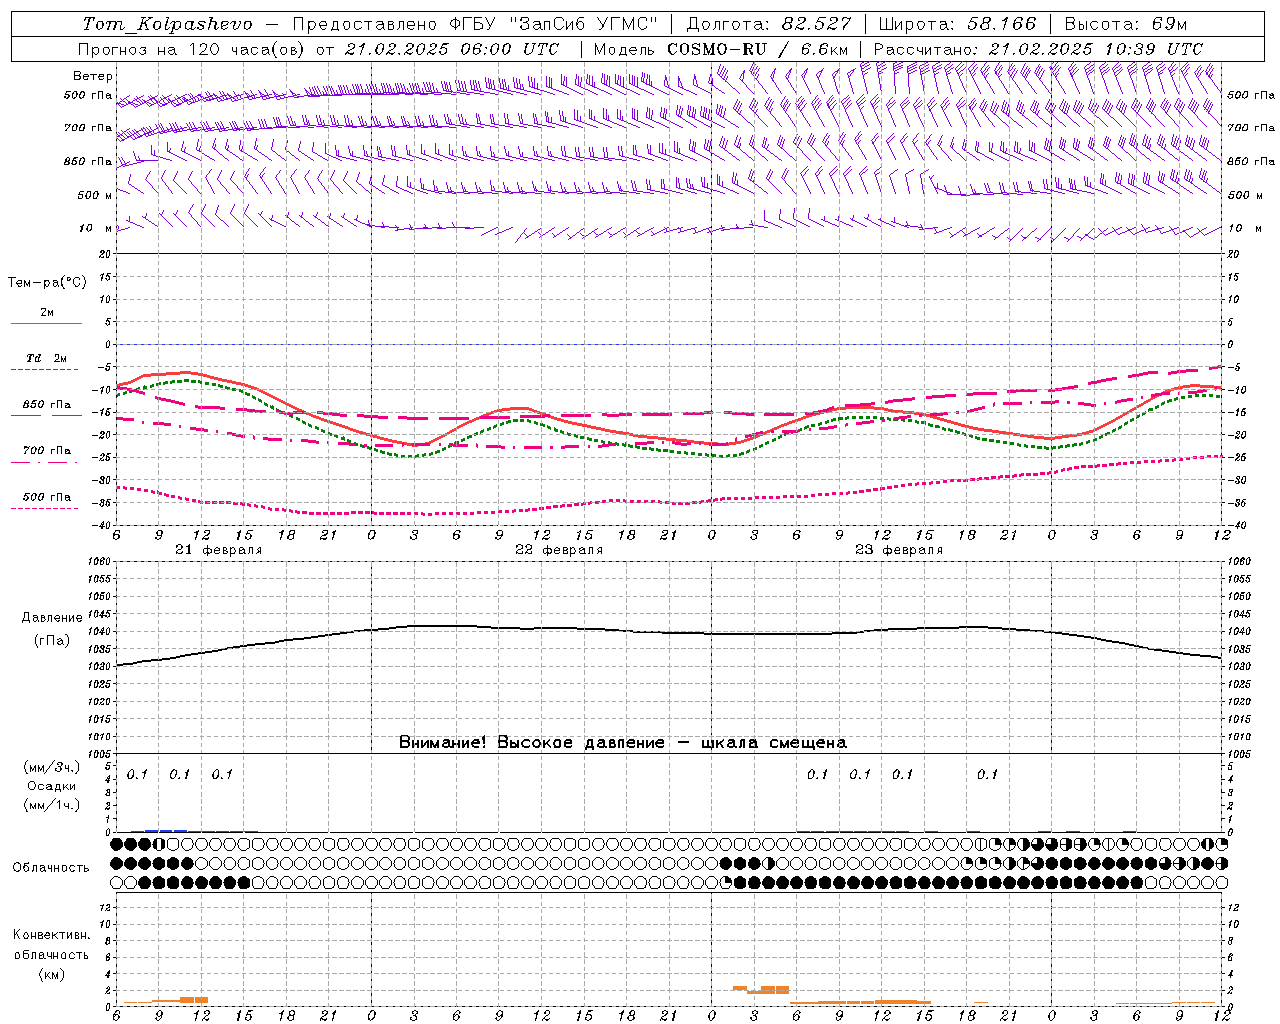
Task: Click the '(мм/3ч.)' precipitation unit label
Action: 52,768
